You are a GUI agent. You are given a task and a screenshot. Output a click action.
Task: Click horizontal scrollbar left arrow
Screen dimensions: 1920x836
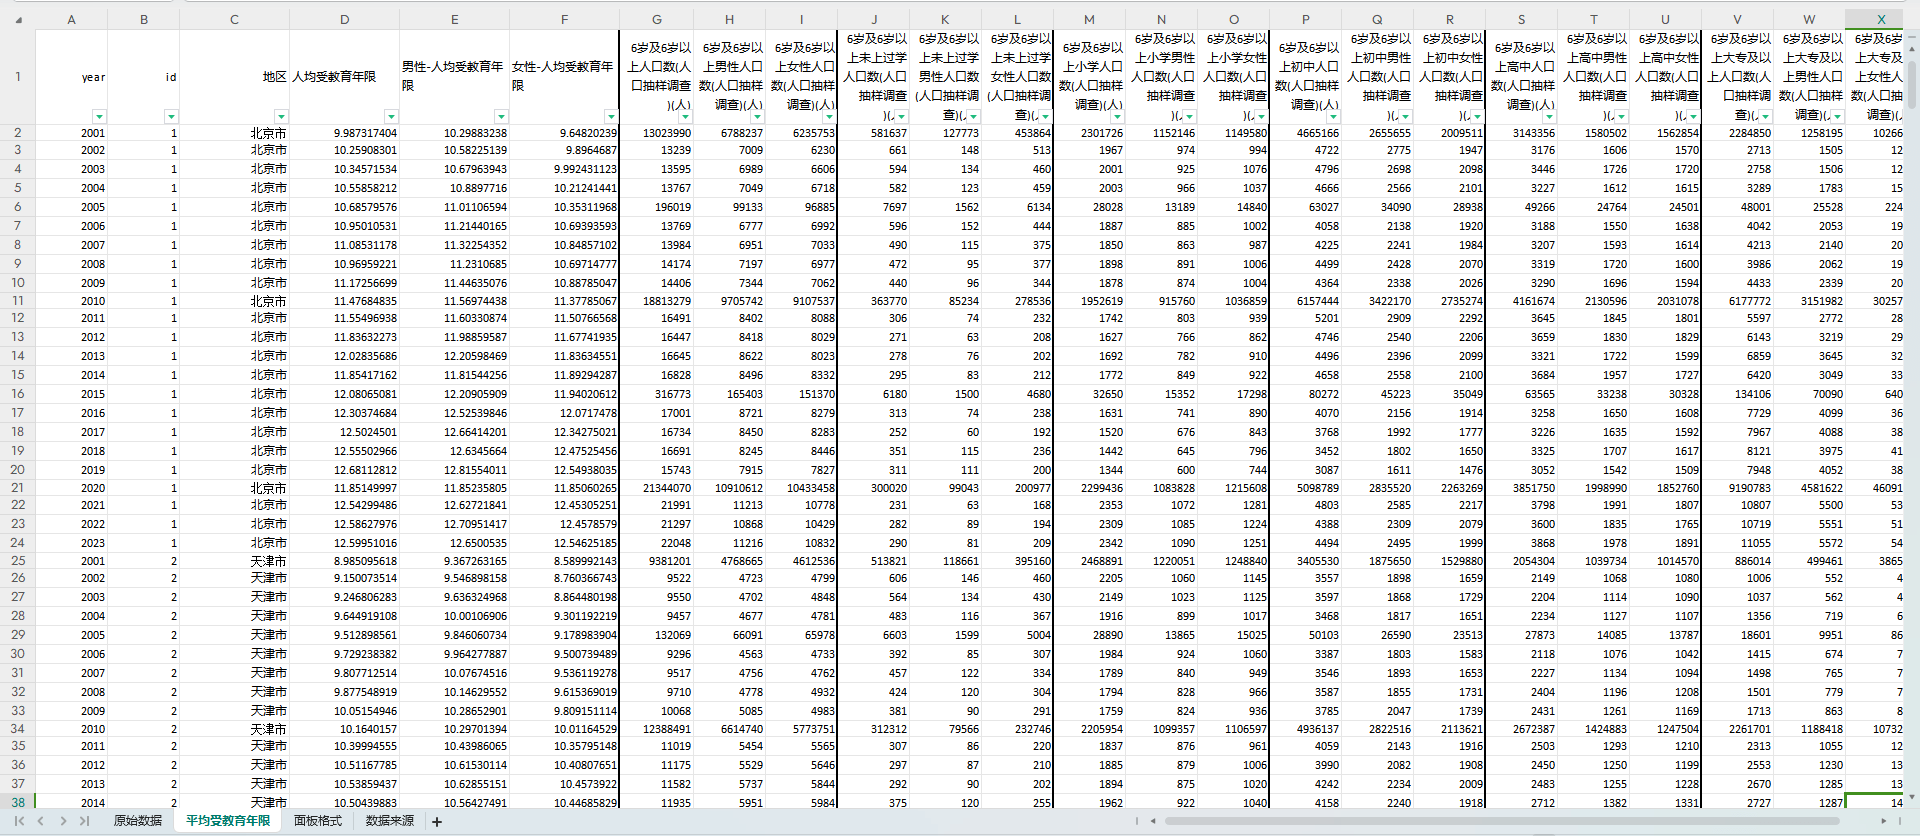click(1153, 821)
